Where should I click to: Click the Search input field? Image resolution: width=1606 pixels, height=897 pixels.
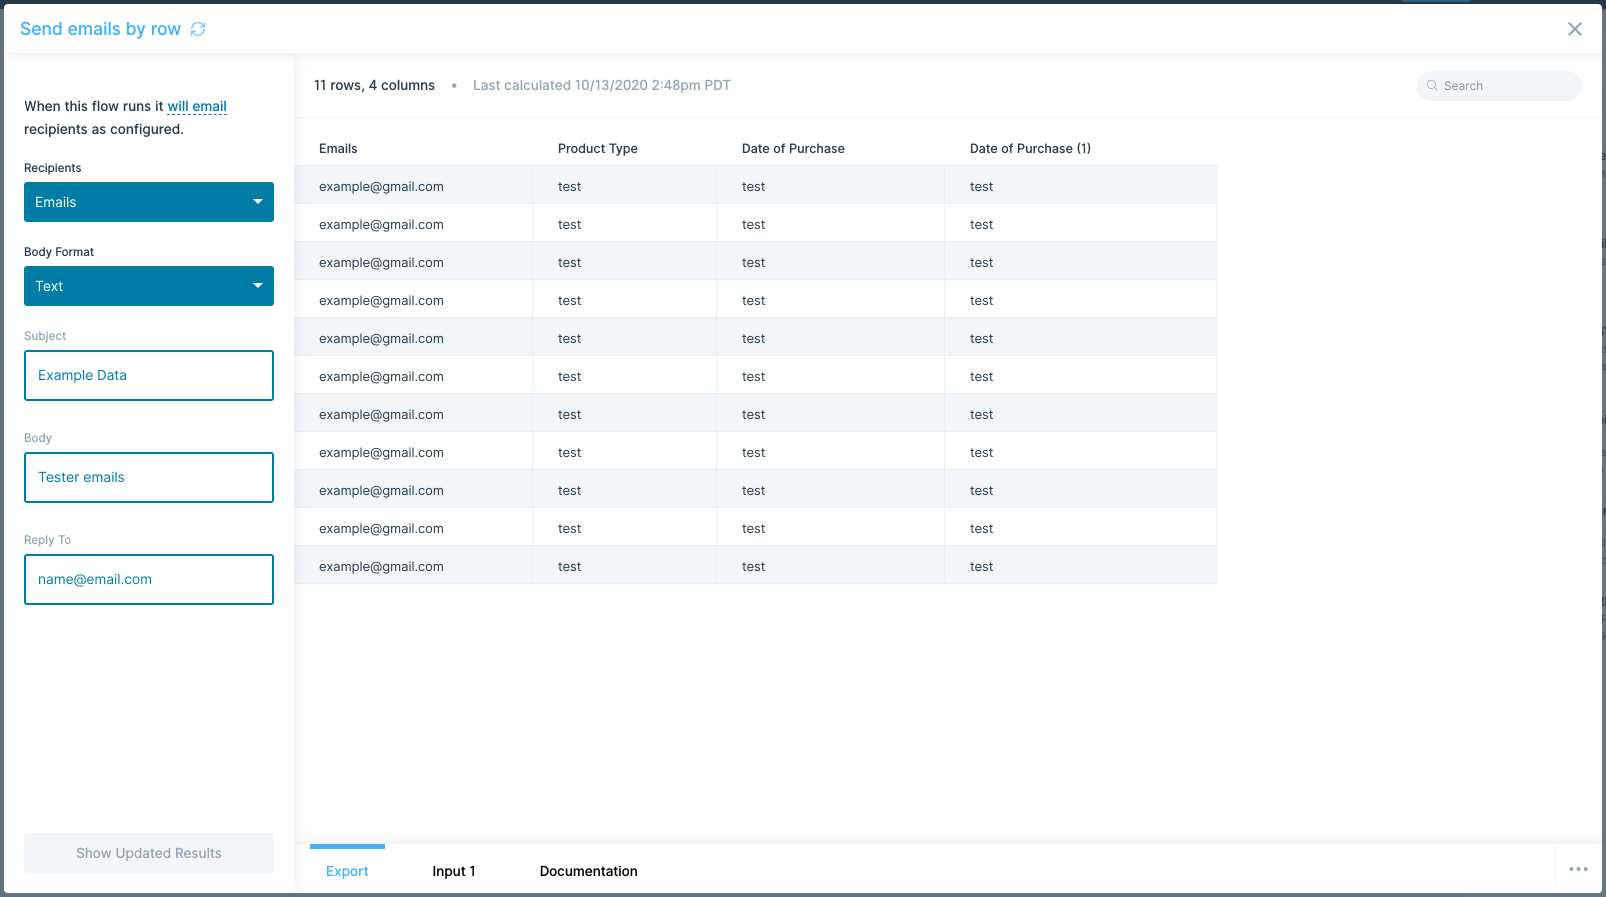pos(1499,86)
